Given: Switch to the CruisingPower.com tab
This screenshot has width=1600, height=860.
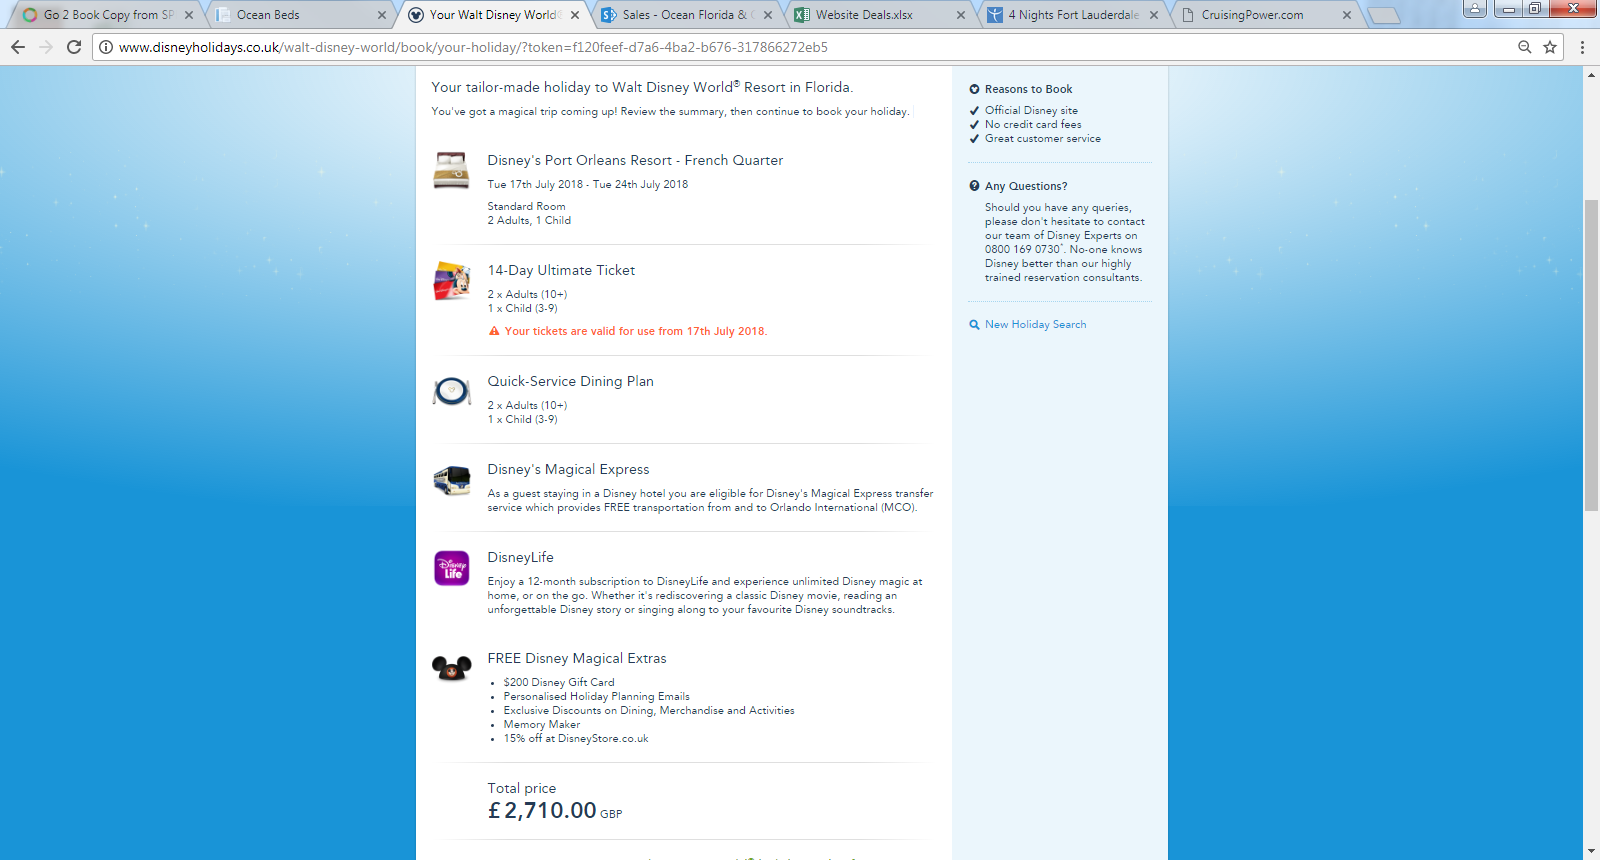Looking at the screenshot, I should coord(1266,15).
